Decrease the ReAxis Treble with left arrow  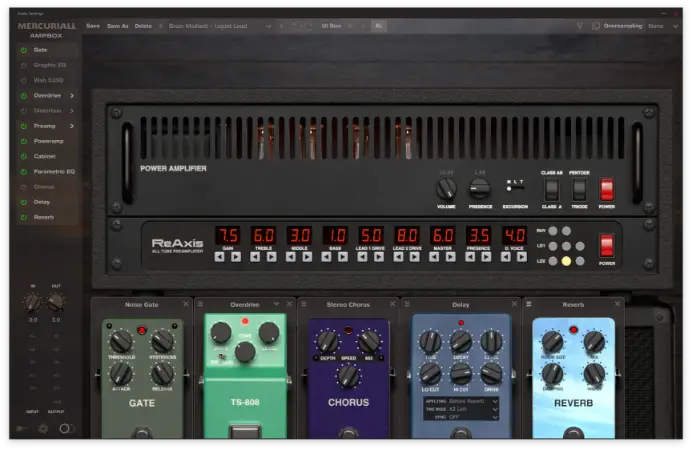pyautogui.click(x=255, y=256)
